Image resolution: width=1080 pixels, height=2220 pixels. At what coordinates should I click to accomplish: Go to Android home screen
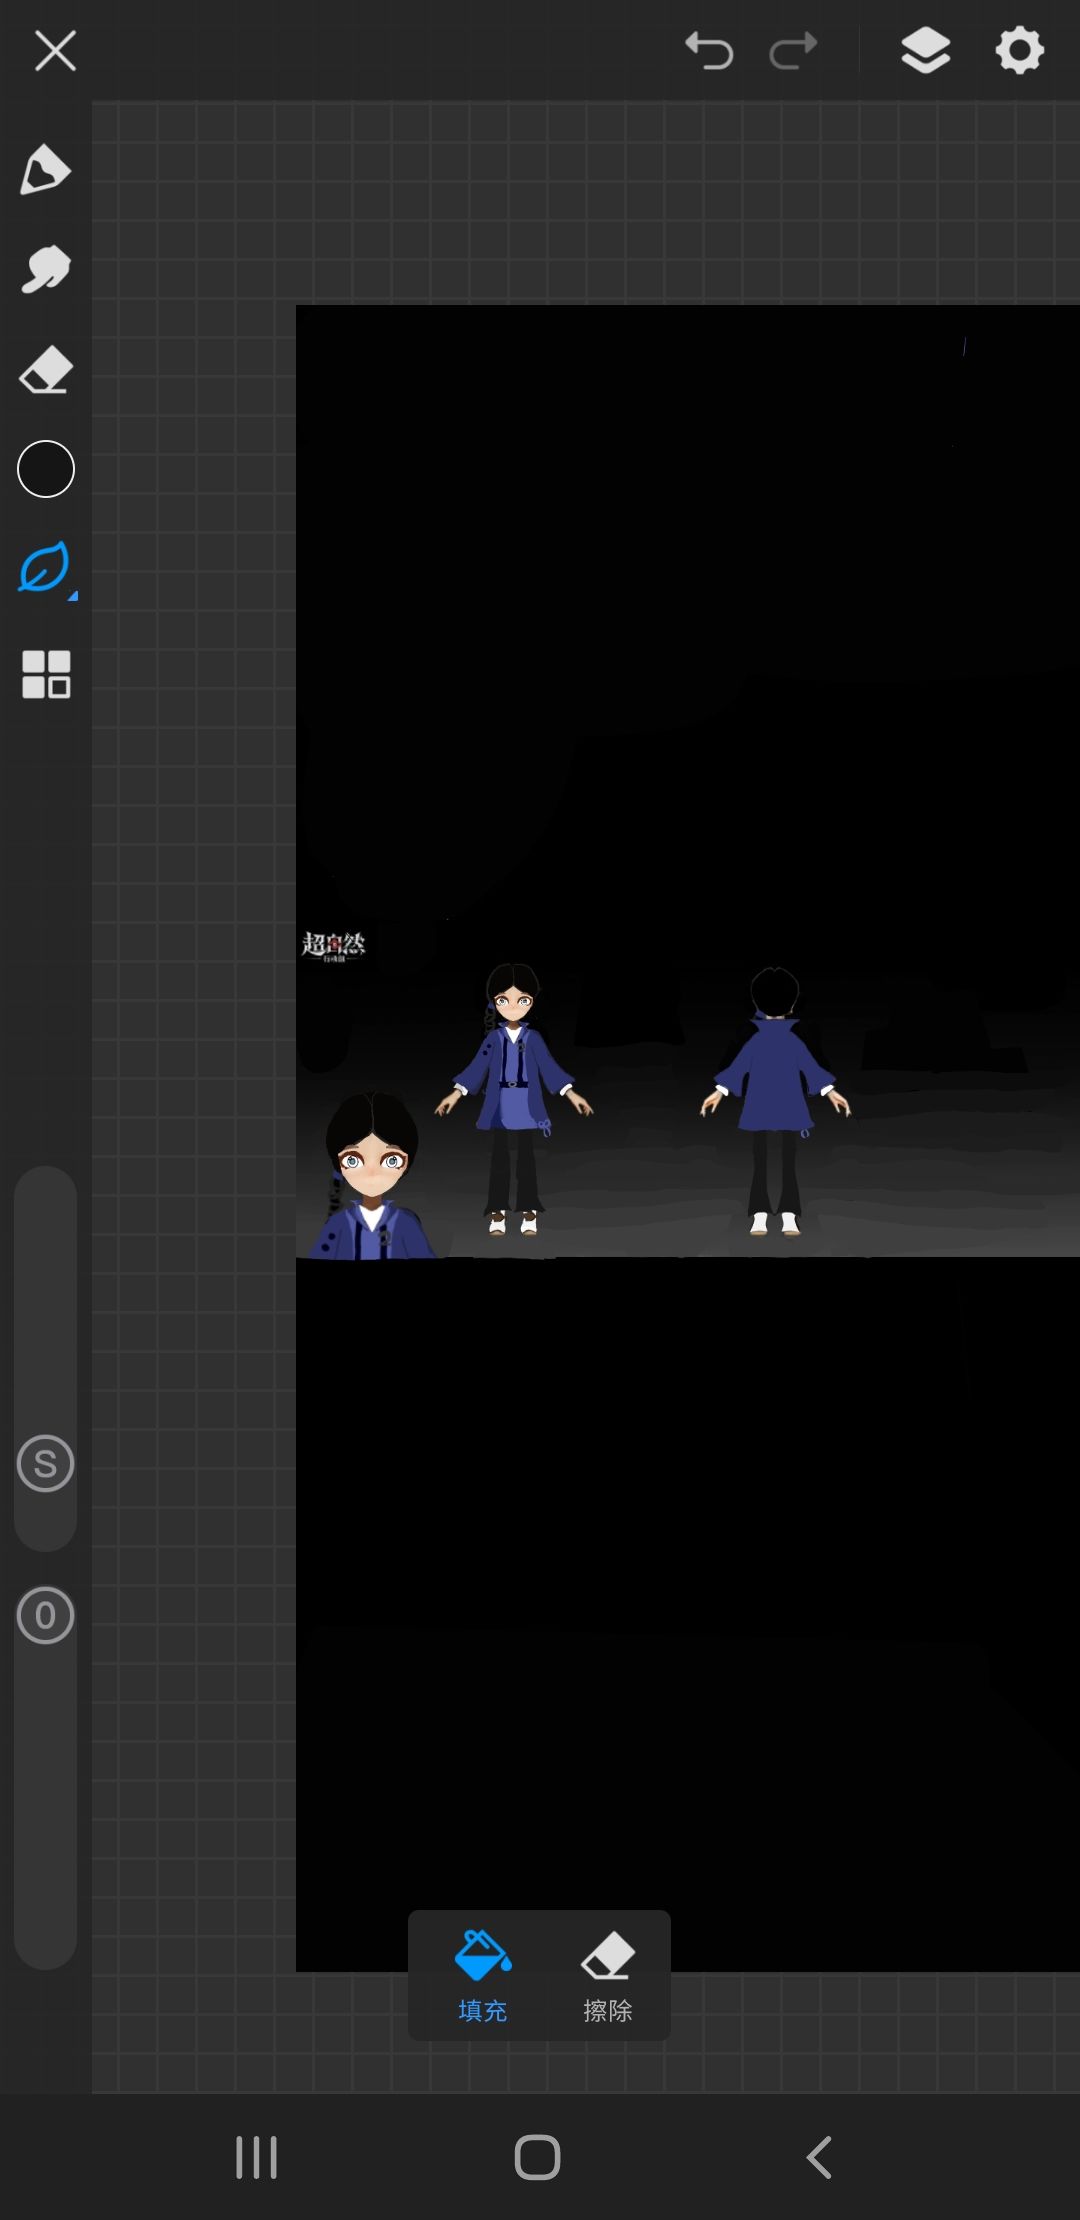[538, 2157]
